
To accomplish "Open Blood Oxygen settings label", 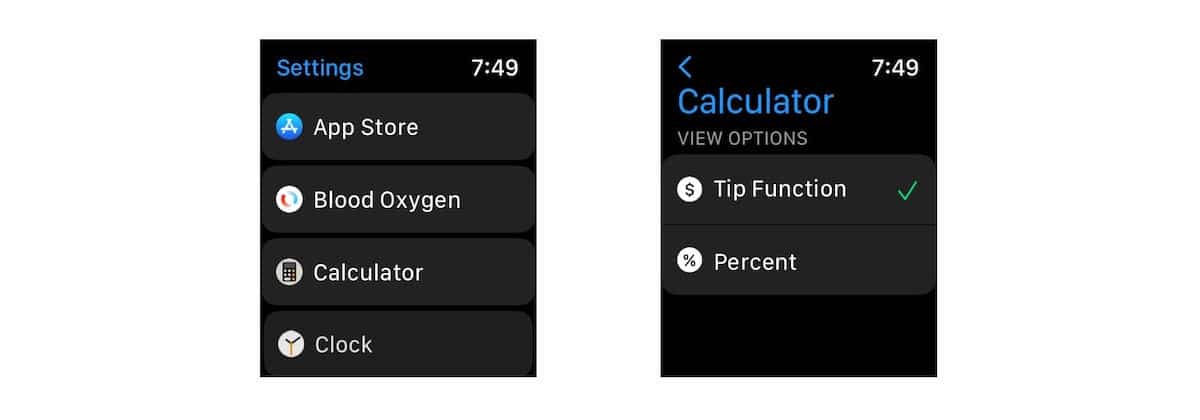I will [x=387, y=200].
